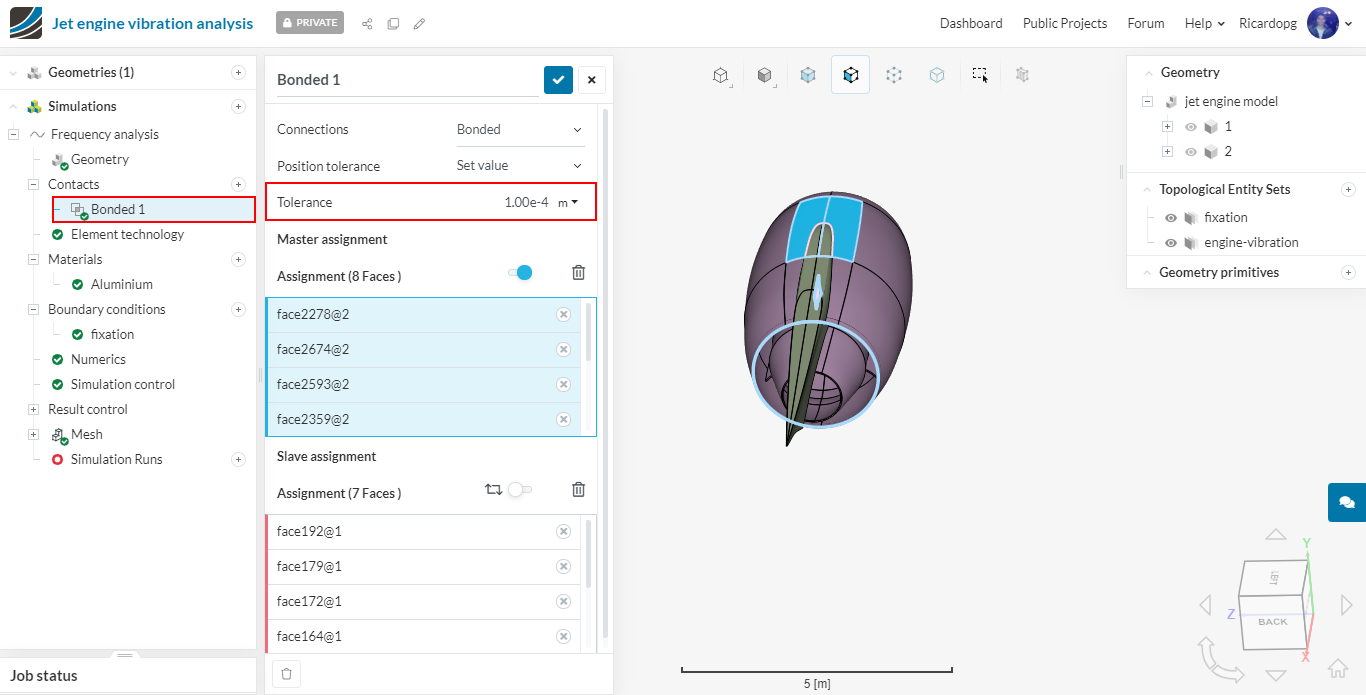Collapse the Contacts tree node
1366x695 pixels.
click(35, 184)
